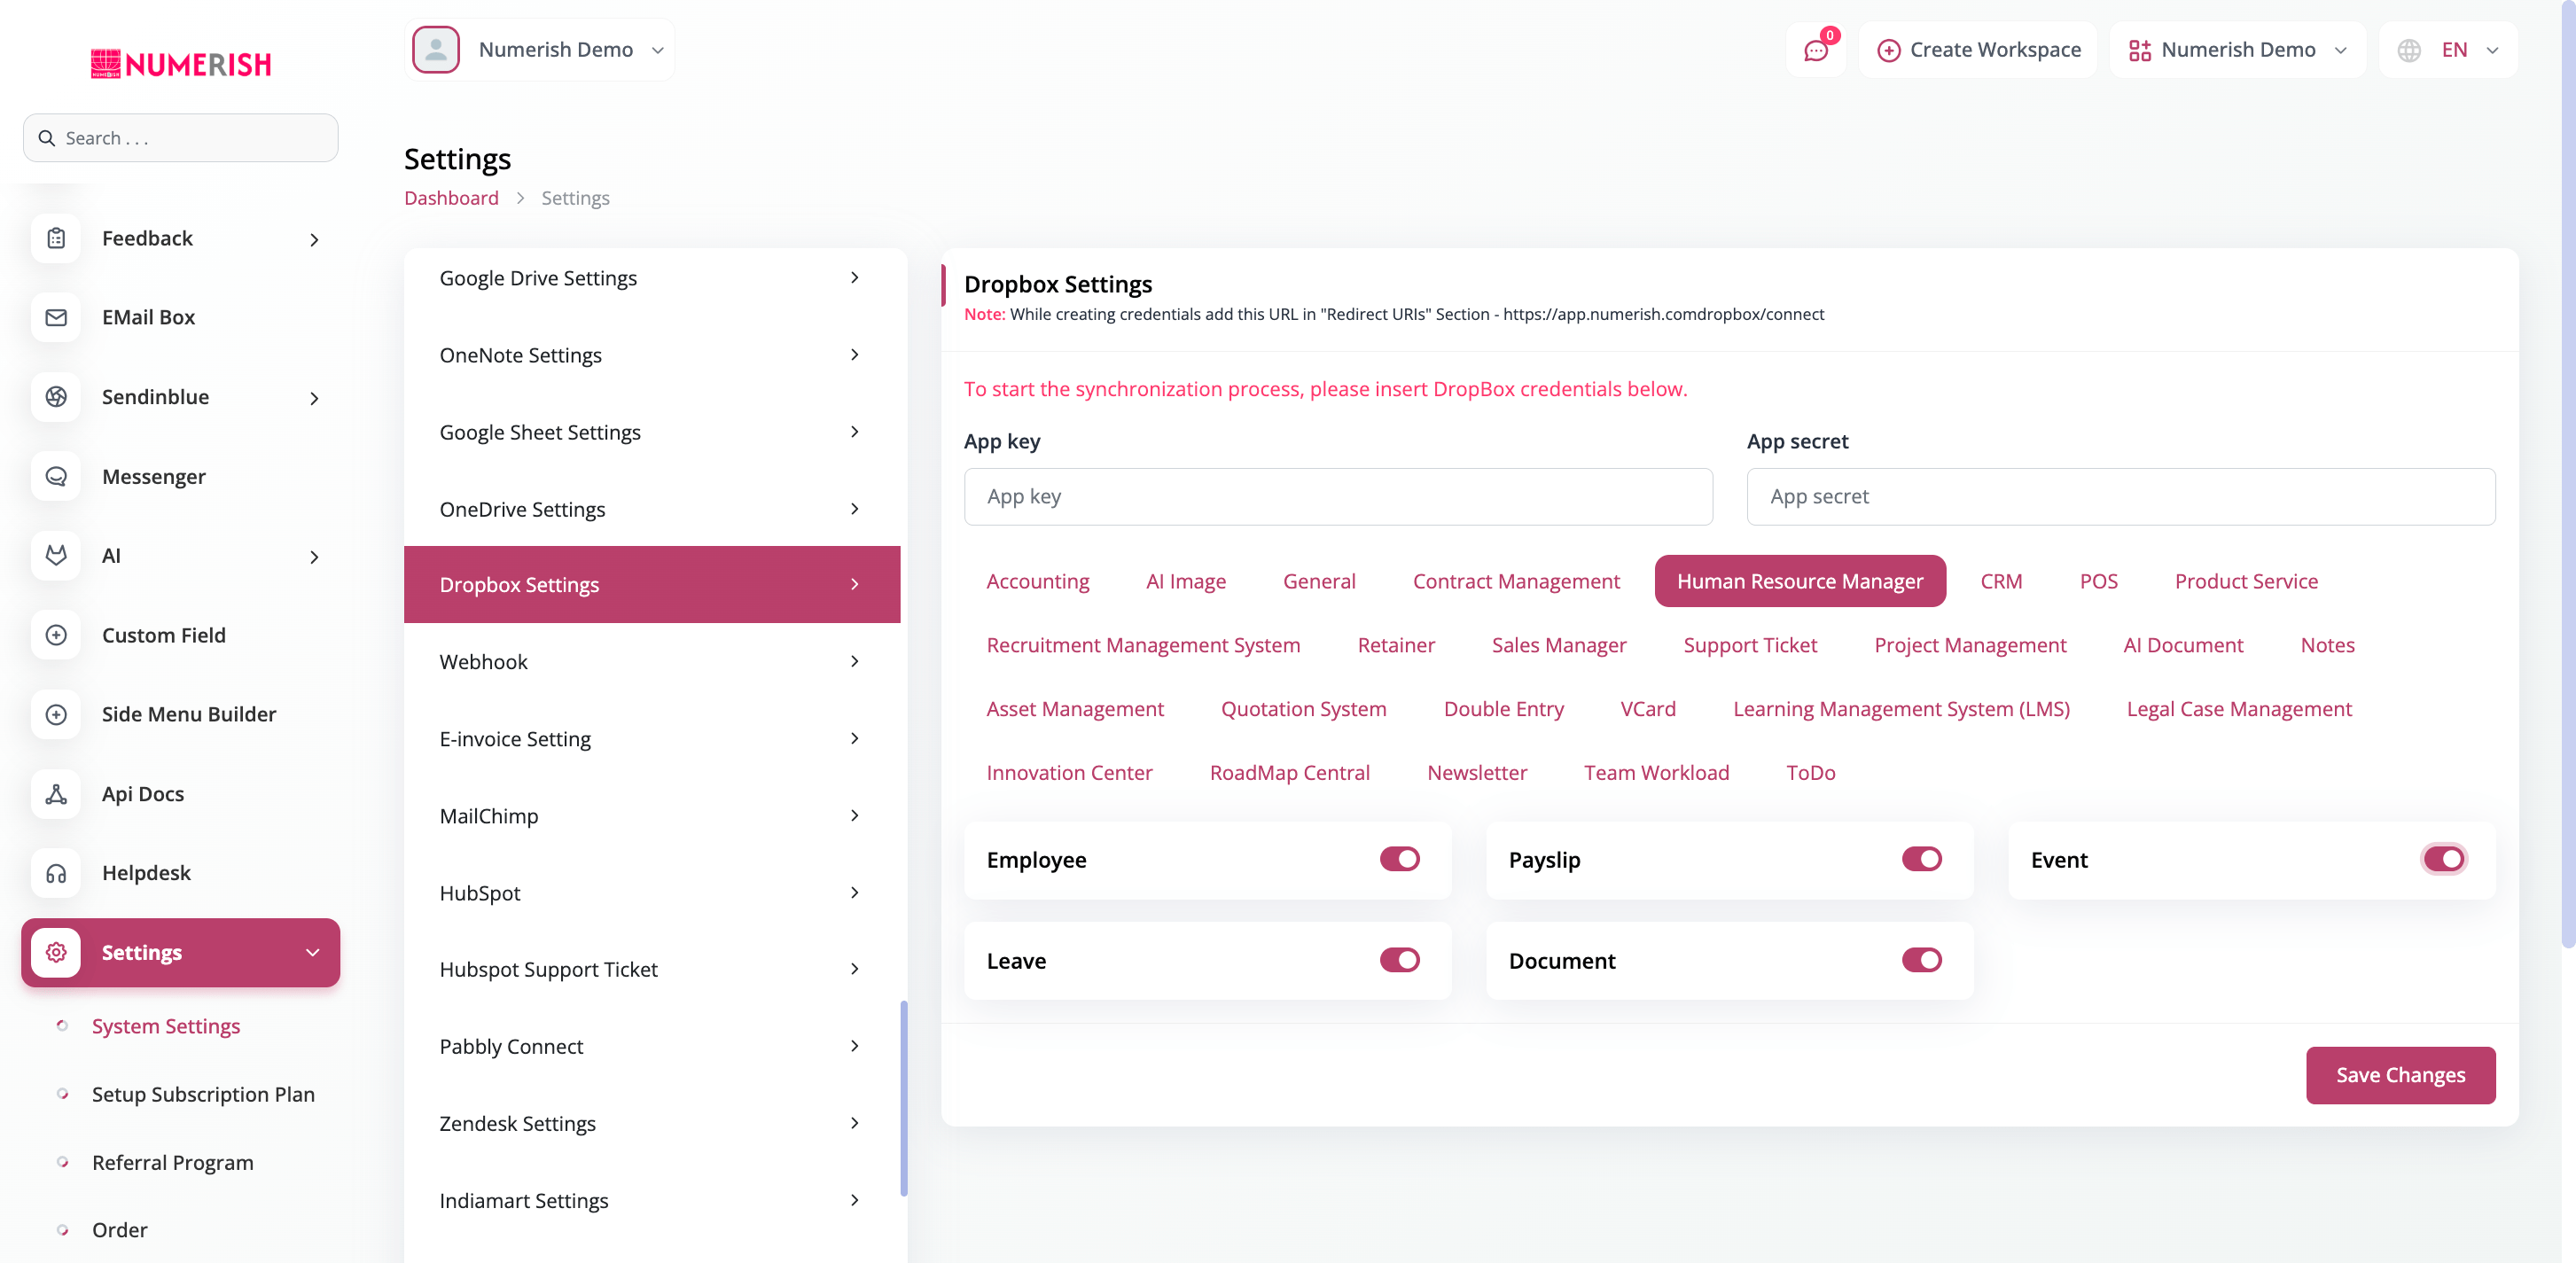
Task: Click the Messenger chat bubble icon
Action: (x=56, y=476)
